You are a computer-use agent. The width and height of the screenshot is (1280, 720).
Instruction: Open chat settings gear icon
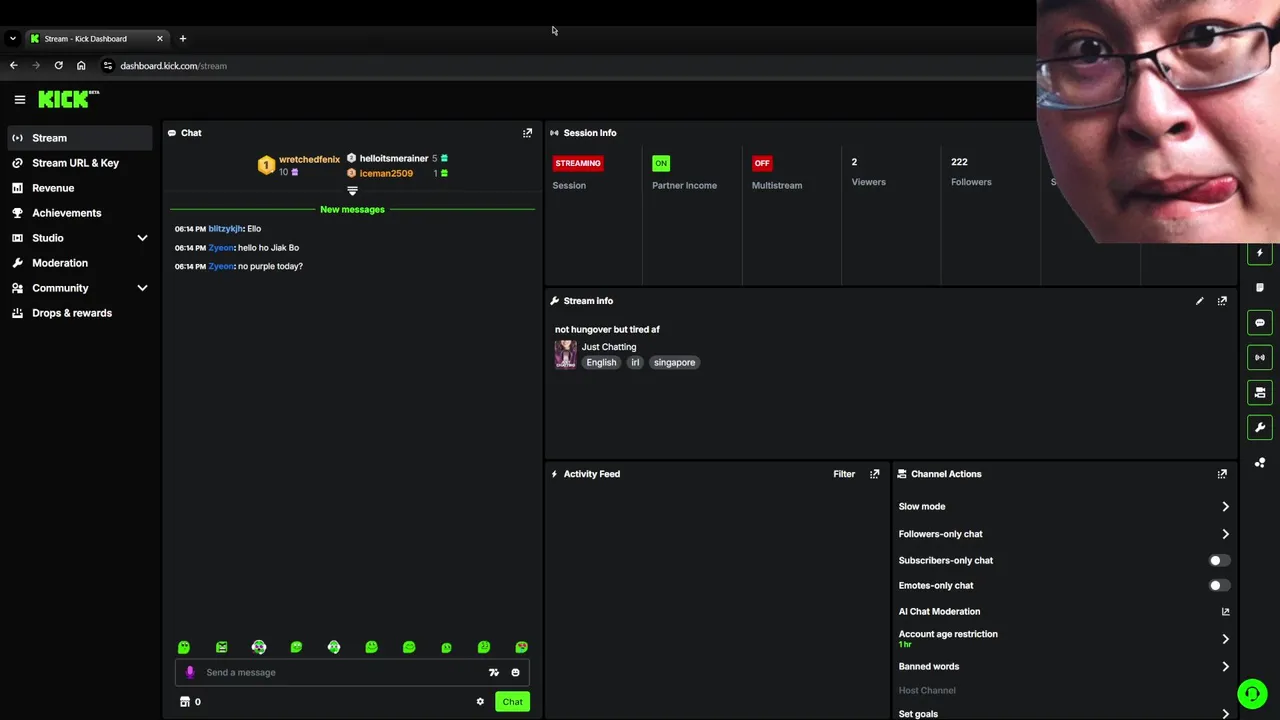click(480, 702)
